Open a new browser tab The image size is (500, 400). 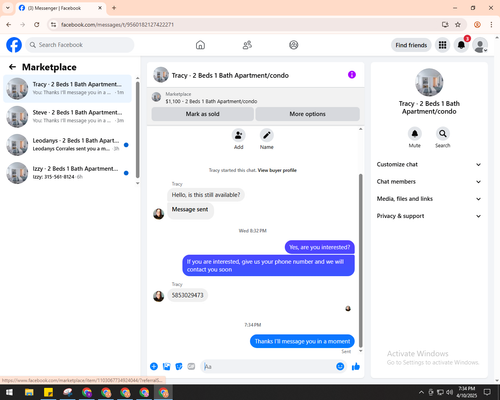pyautogui.click(x=114, y=8)
